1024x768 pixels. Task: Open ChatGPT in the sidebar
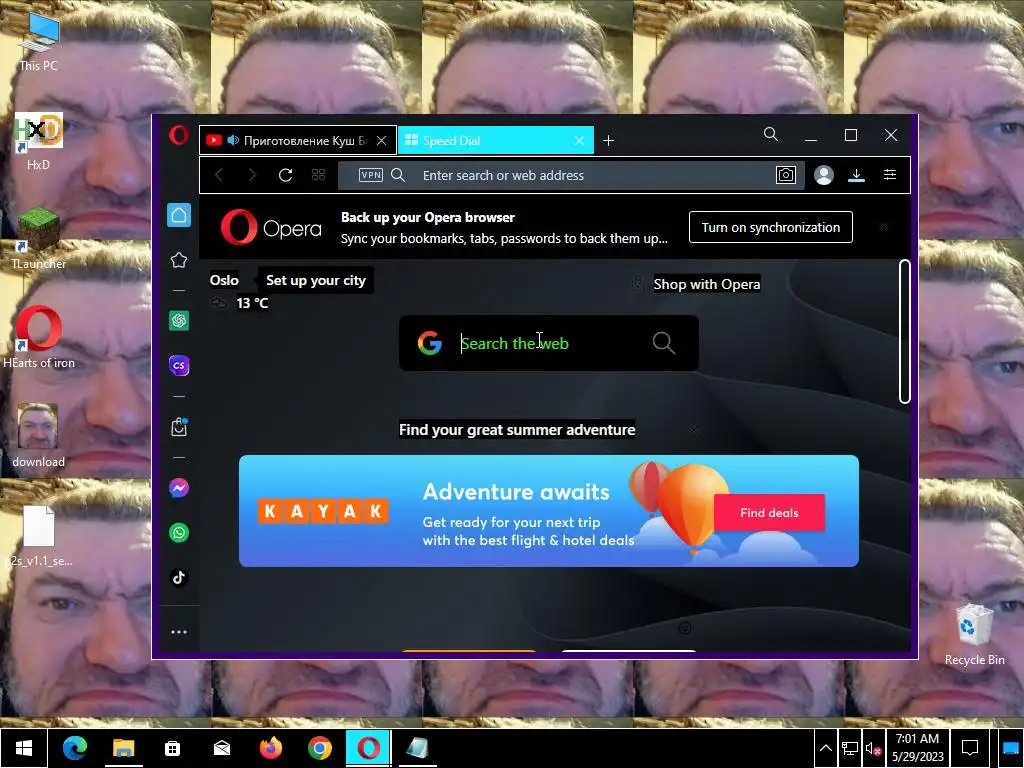point(179,321)
